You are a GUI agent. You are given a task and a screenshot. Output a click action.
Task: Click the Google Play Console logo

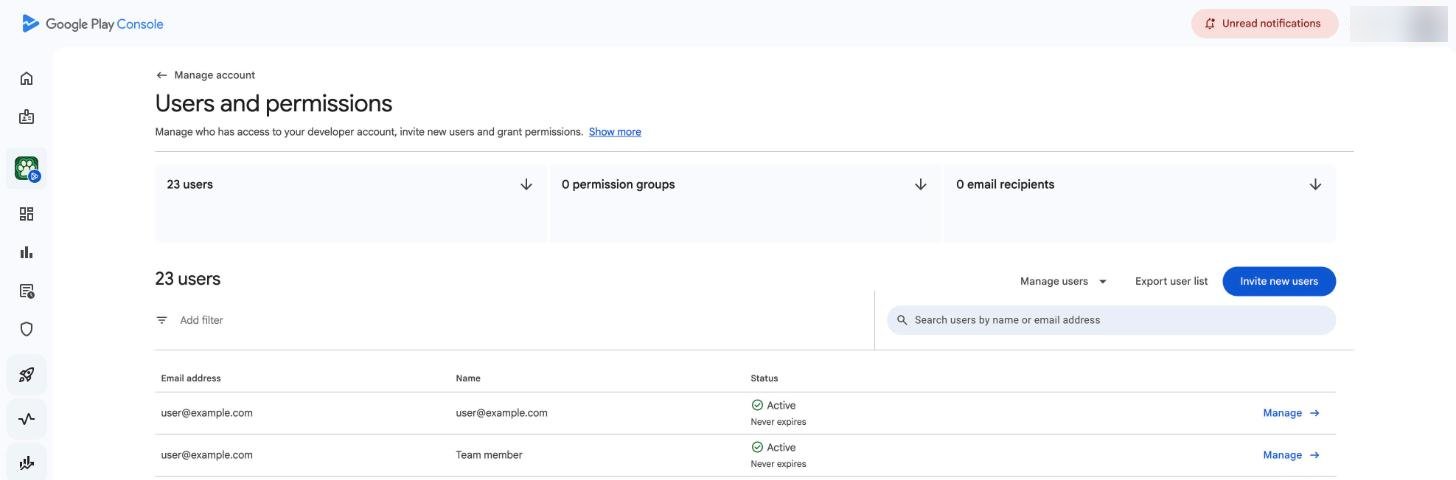[92, 23]
